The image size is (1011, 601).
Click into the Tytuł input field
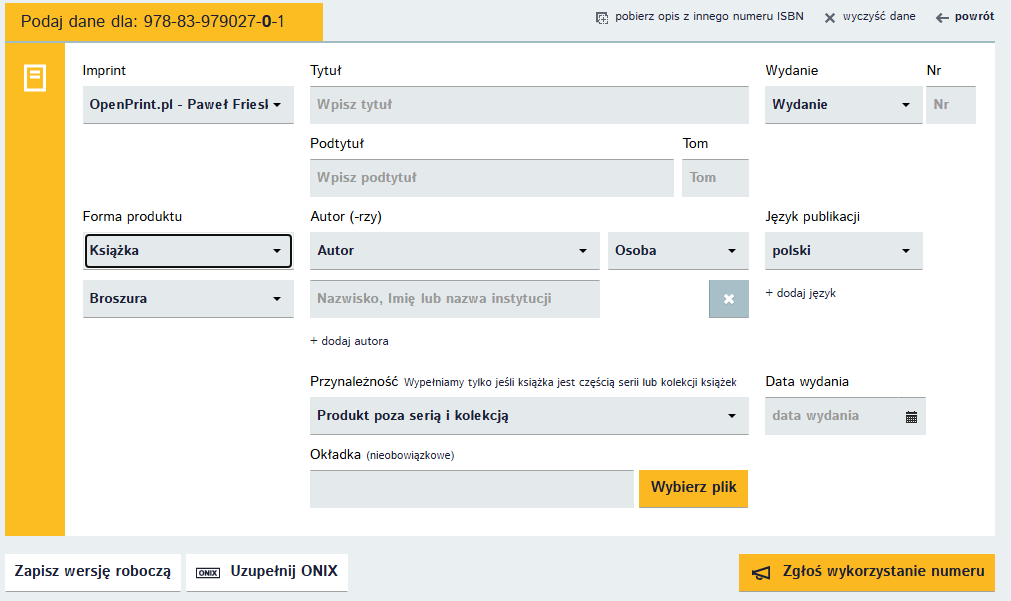pos(529,105)
